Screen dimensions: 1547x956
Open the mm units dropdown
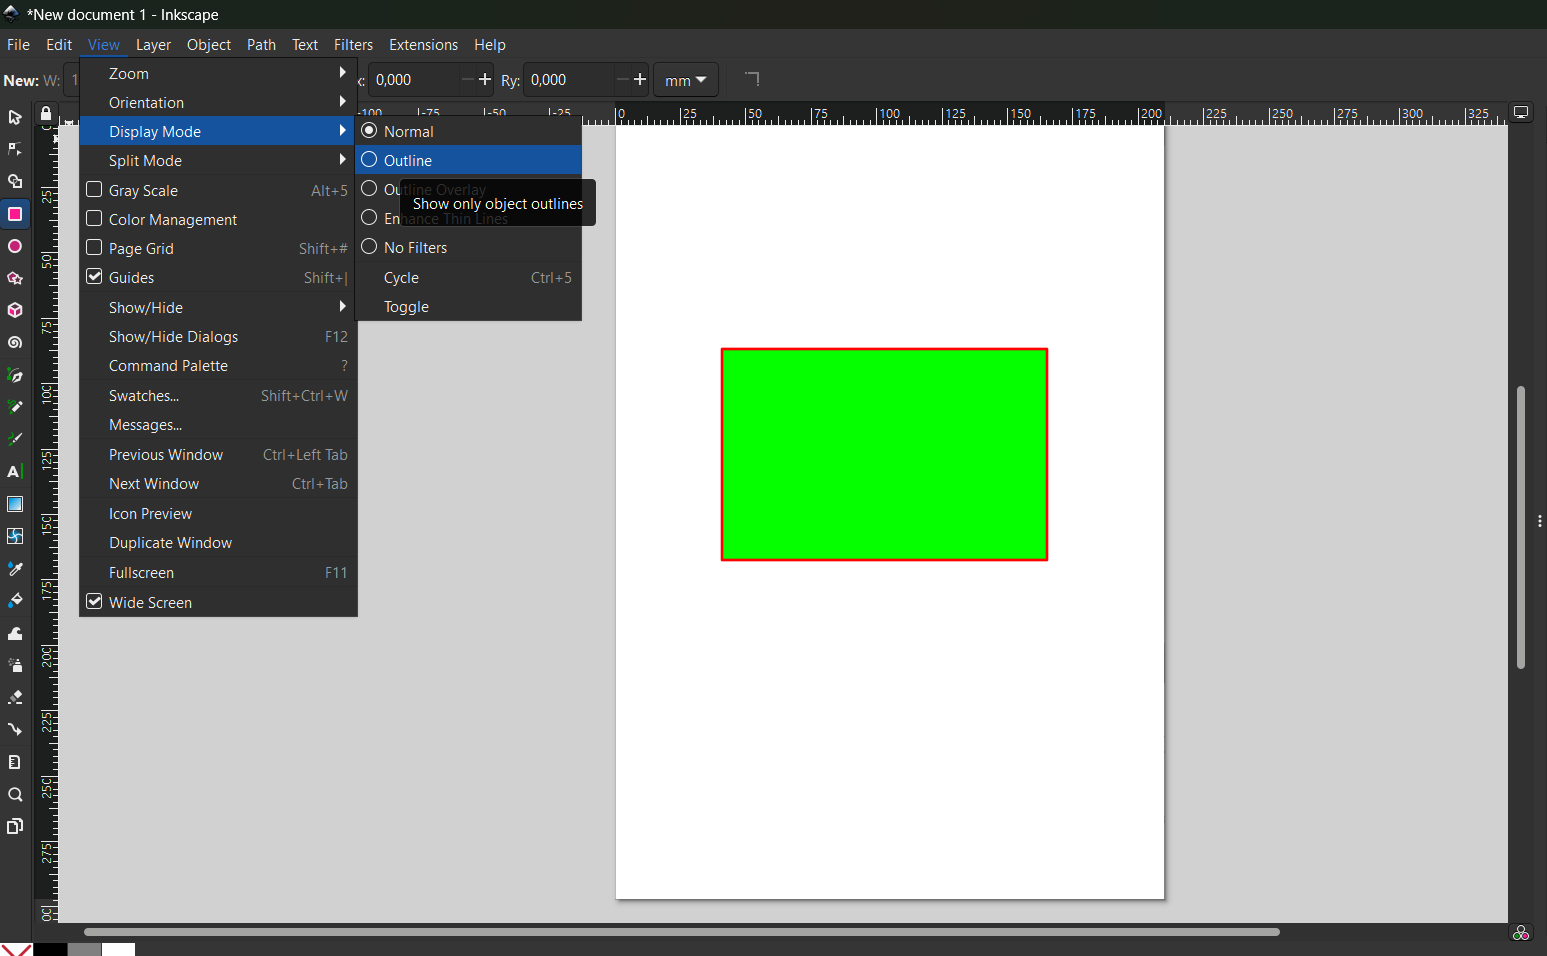pos(686,80)
